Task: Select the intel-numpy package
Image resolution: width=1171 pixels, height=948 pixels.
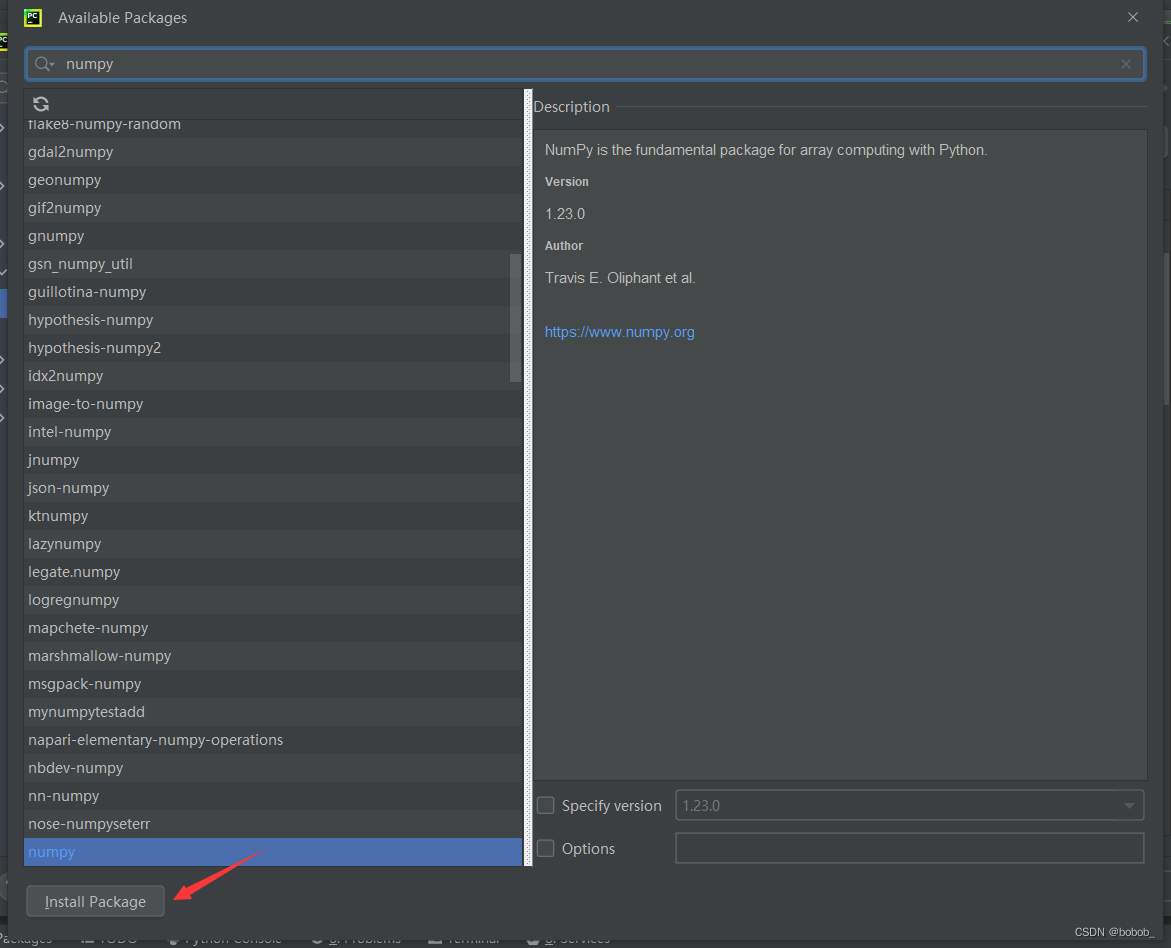Action: (273, 432)
